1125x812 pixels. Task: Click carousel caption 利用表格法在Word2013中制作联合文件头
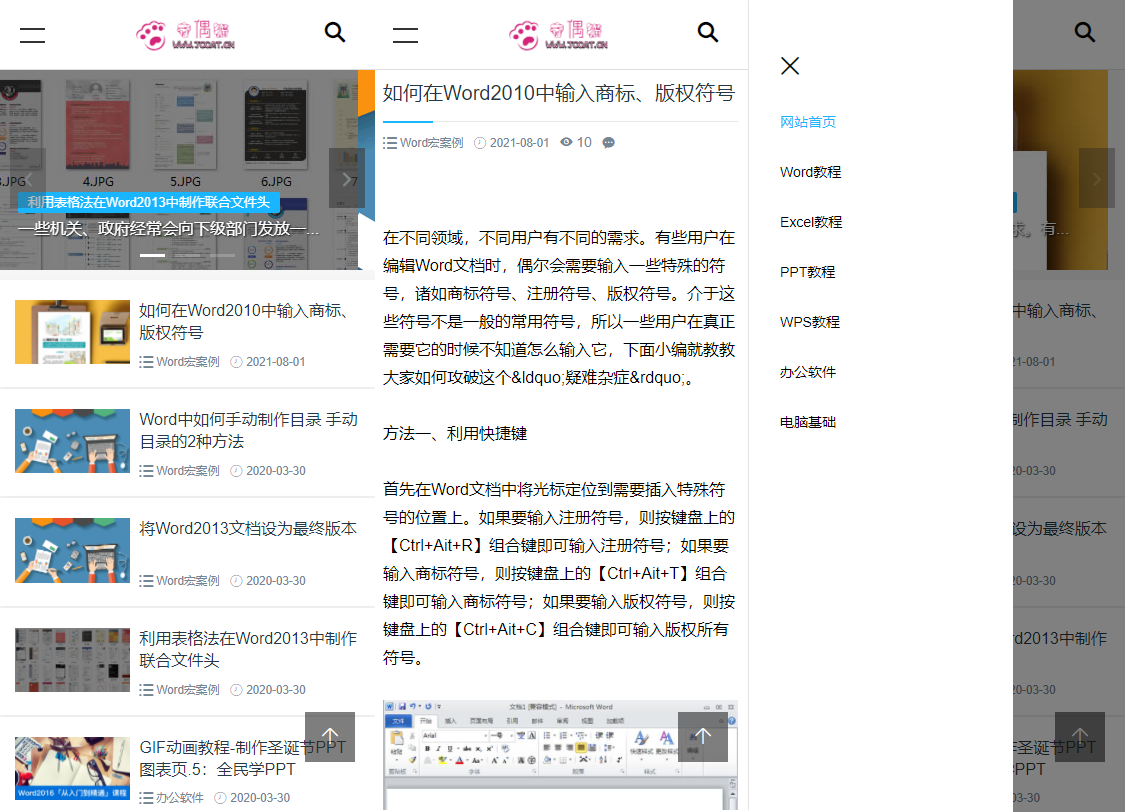pyautogui.click(x=149, y=202)
